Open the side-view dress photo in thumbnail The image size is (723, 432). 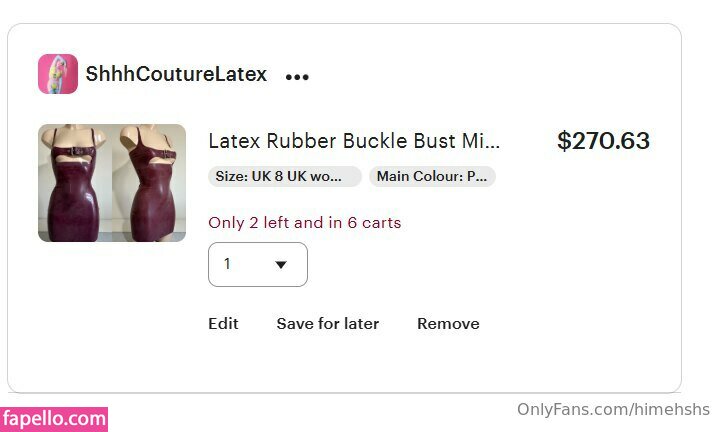(x=149, y=183)
